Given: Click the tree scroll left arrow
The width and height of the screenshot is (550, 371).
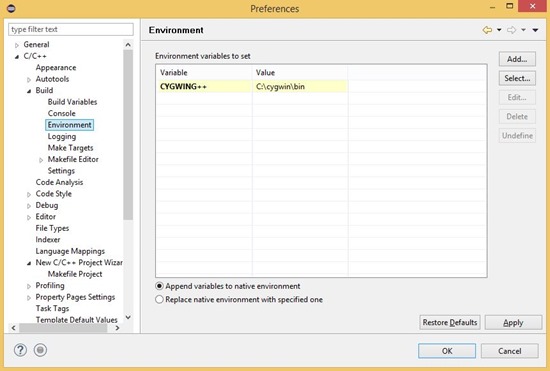Looking at the screenshot, I should coord(13,328).
